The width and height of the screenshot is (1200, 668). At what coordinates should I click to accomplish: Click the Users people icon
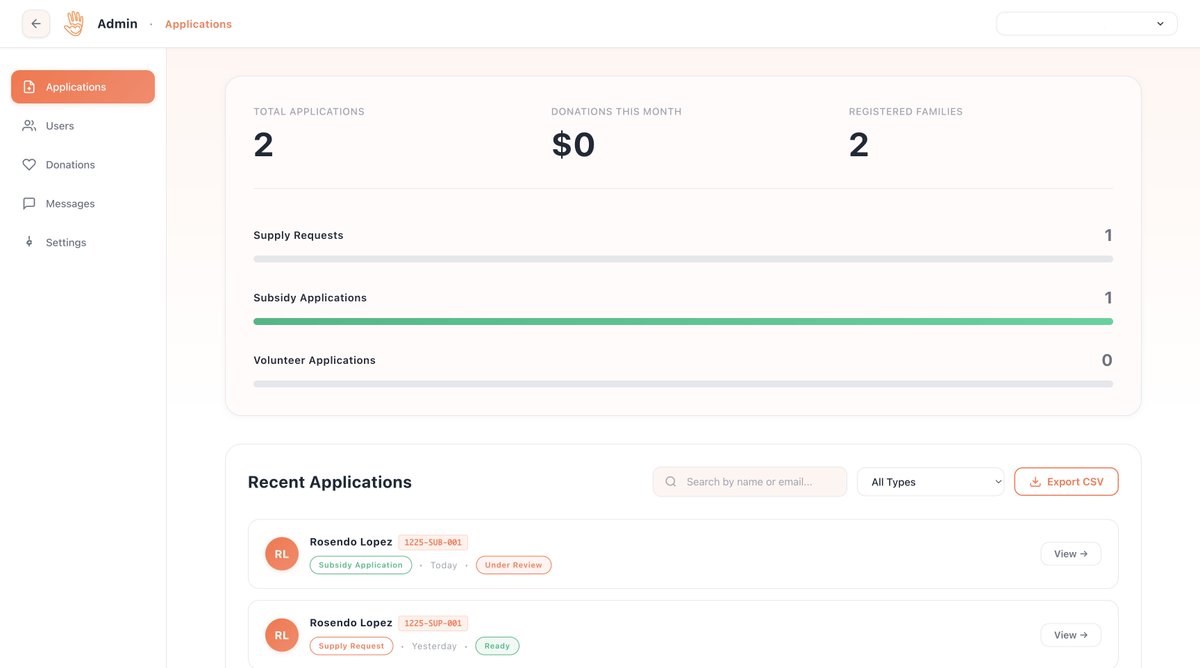[x=29, y=126]
